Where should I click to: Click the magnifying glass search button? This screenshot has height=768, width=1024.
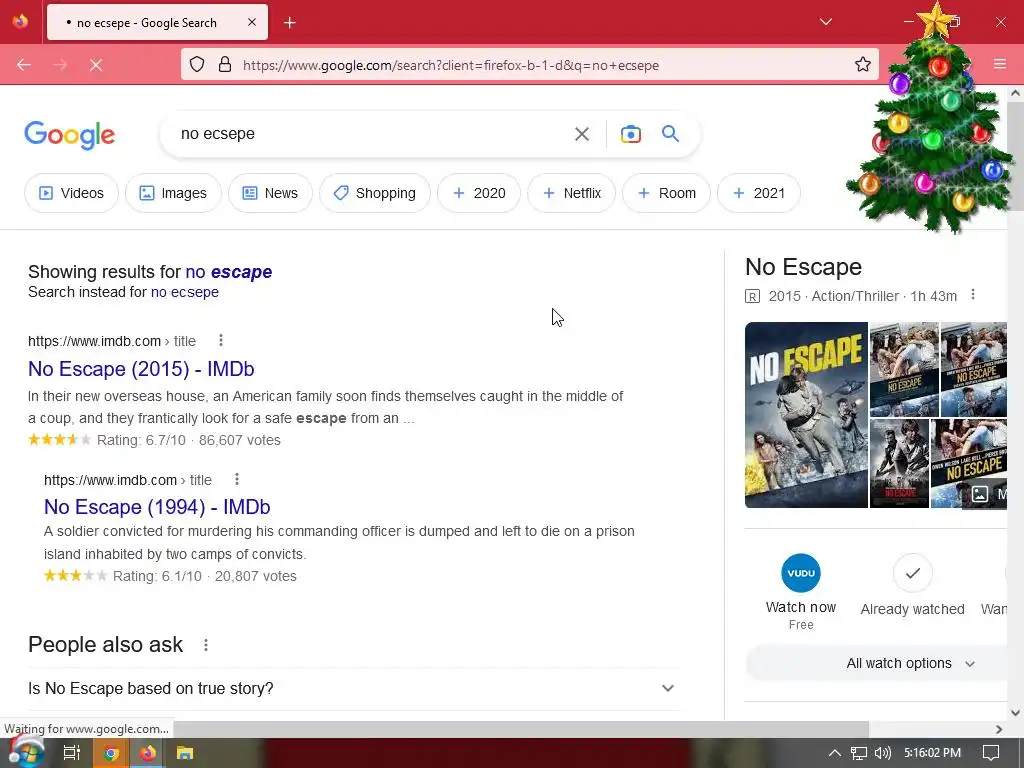670,134
